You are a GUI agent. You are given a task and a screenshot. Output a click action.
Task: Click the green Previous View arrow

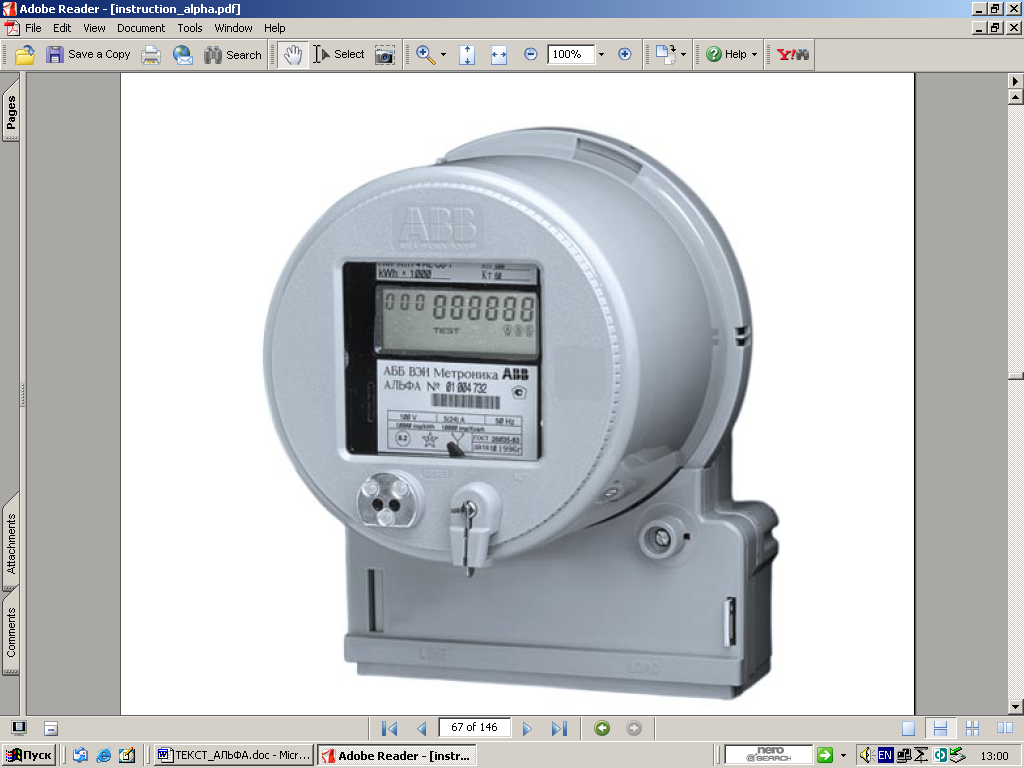coord(602,728)
